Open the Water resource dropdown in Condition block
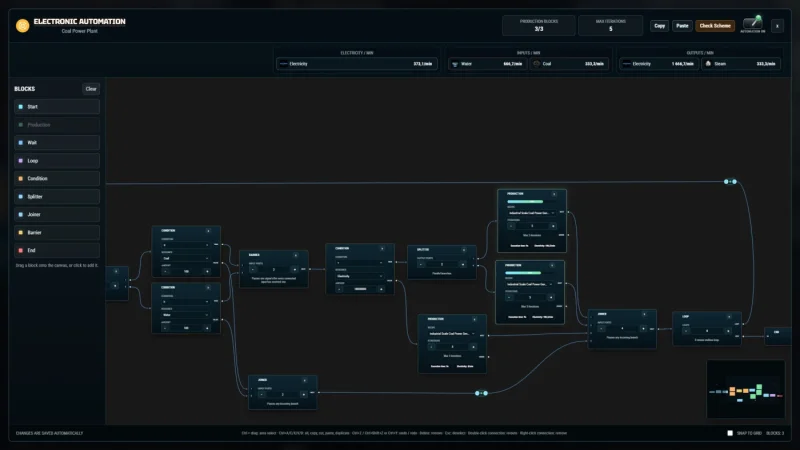This screenshot has height=450, width=800. coord(185,315)
